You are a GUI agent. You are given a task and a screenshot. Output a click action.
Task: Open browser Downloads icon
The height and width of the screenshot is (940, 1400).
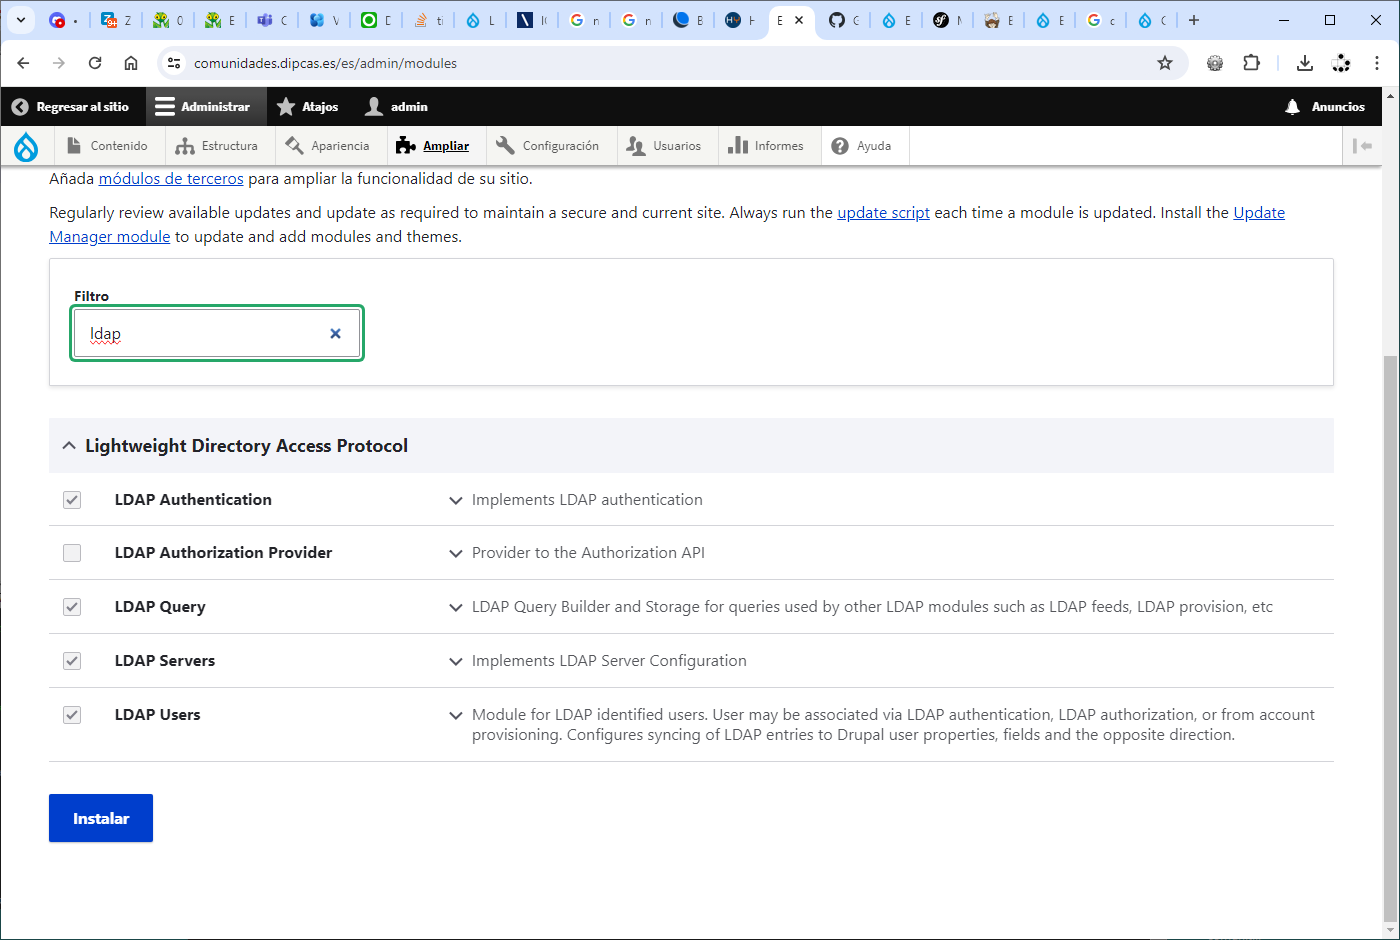[1305, 63]
